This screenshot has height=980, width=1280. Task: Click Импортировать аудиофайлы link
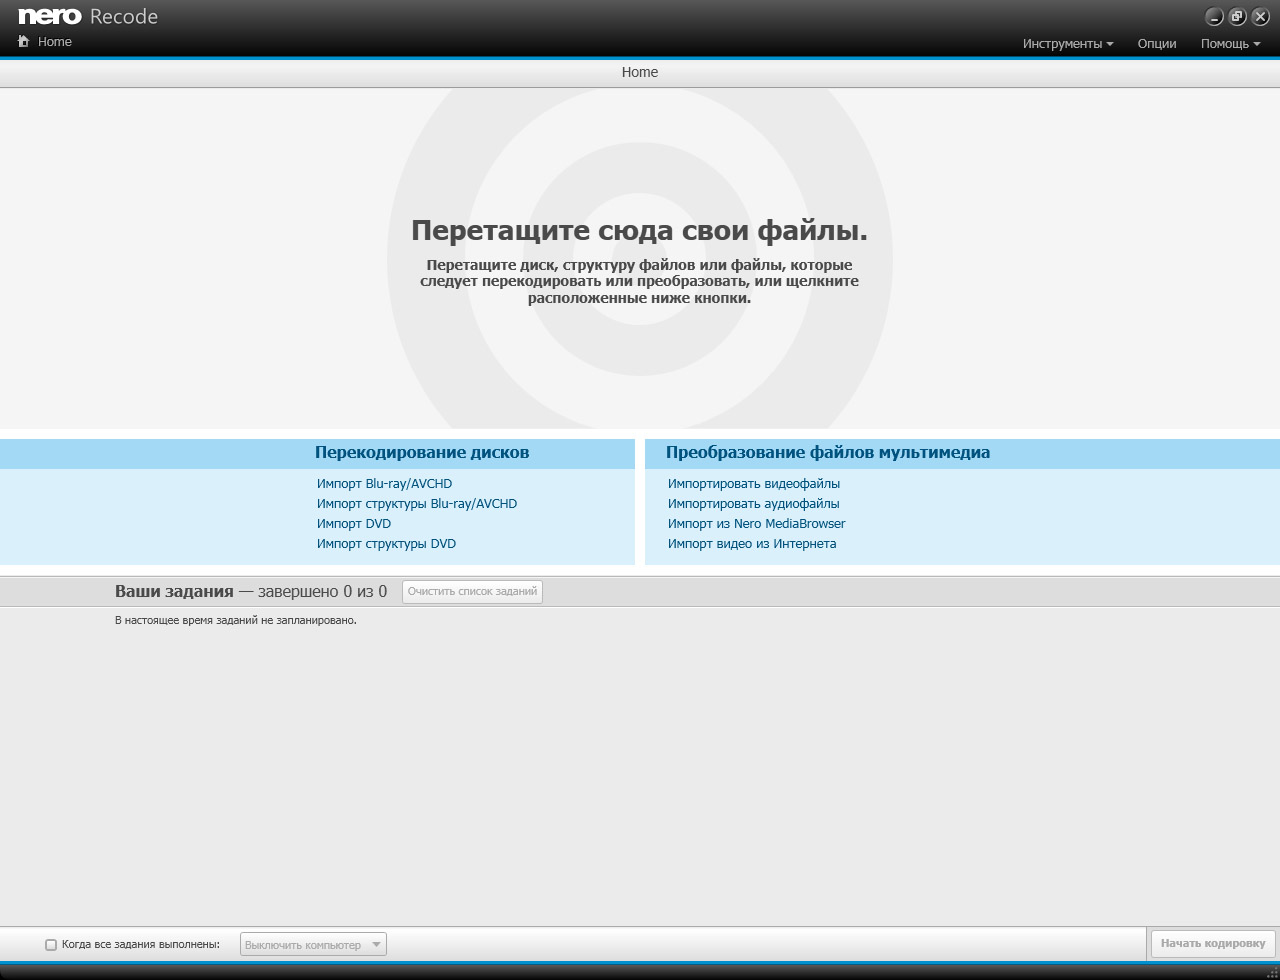[754, 504]
